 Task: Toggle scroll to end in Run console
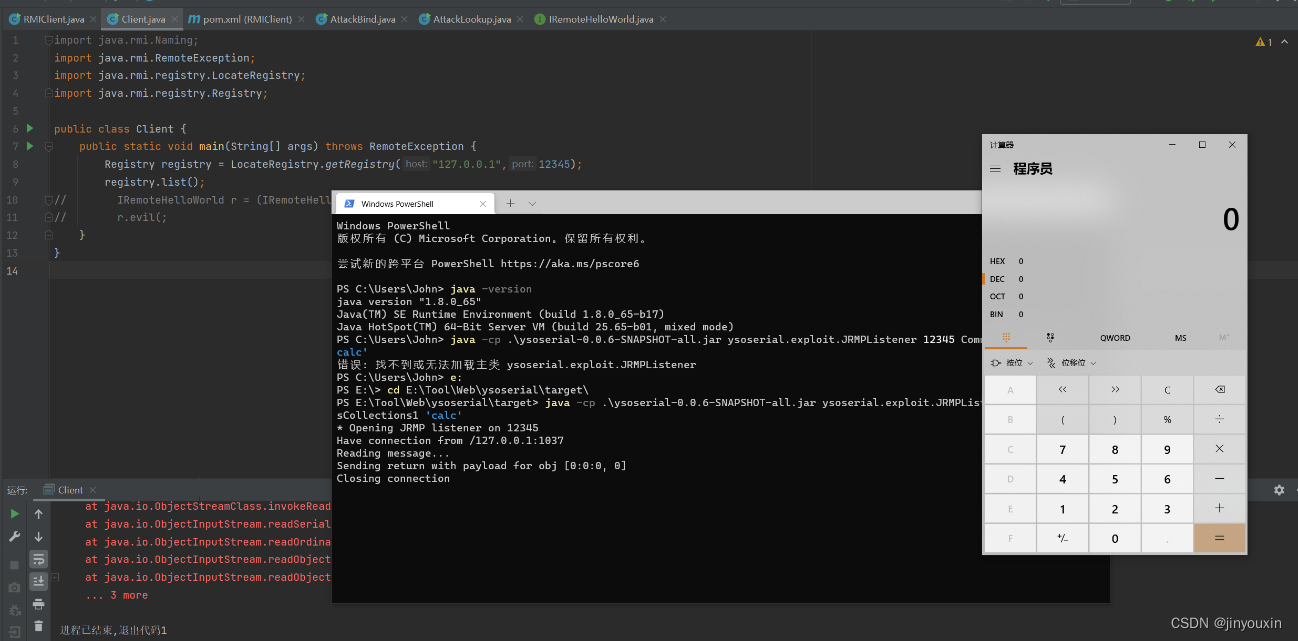(38, 581)
